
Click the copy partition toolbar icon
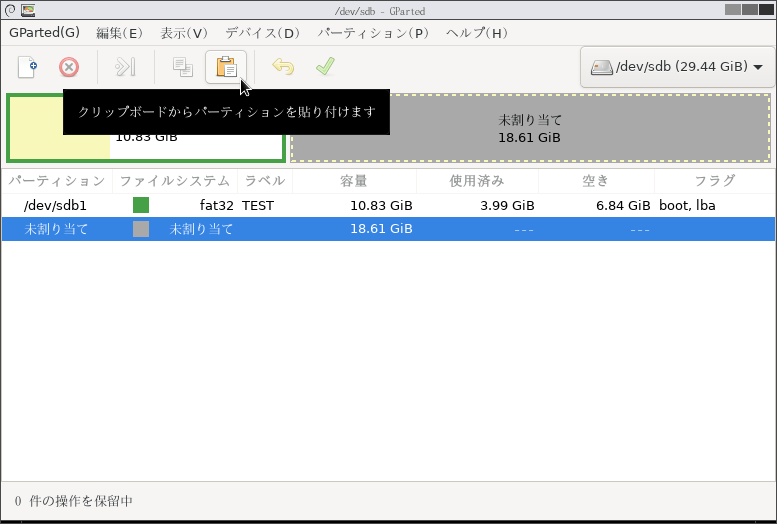[x=183, y=67]
